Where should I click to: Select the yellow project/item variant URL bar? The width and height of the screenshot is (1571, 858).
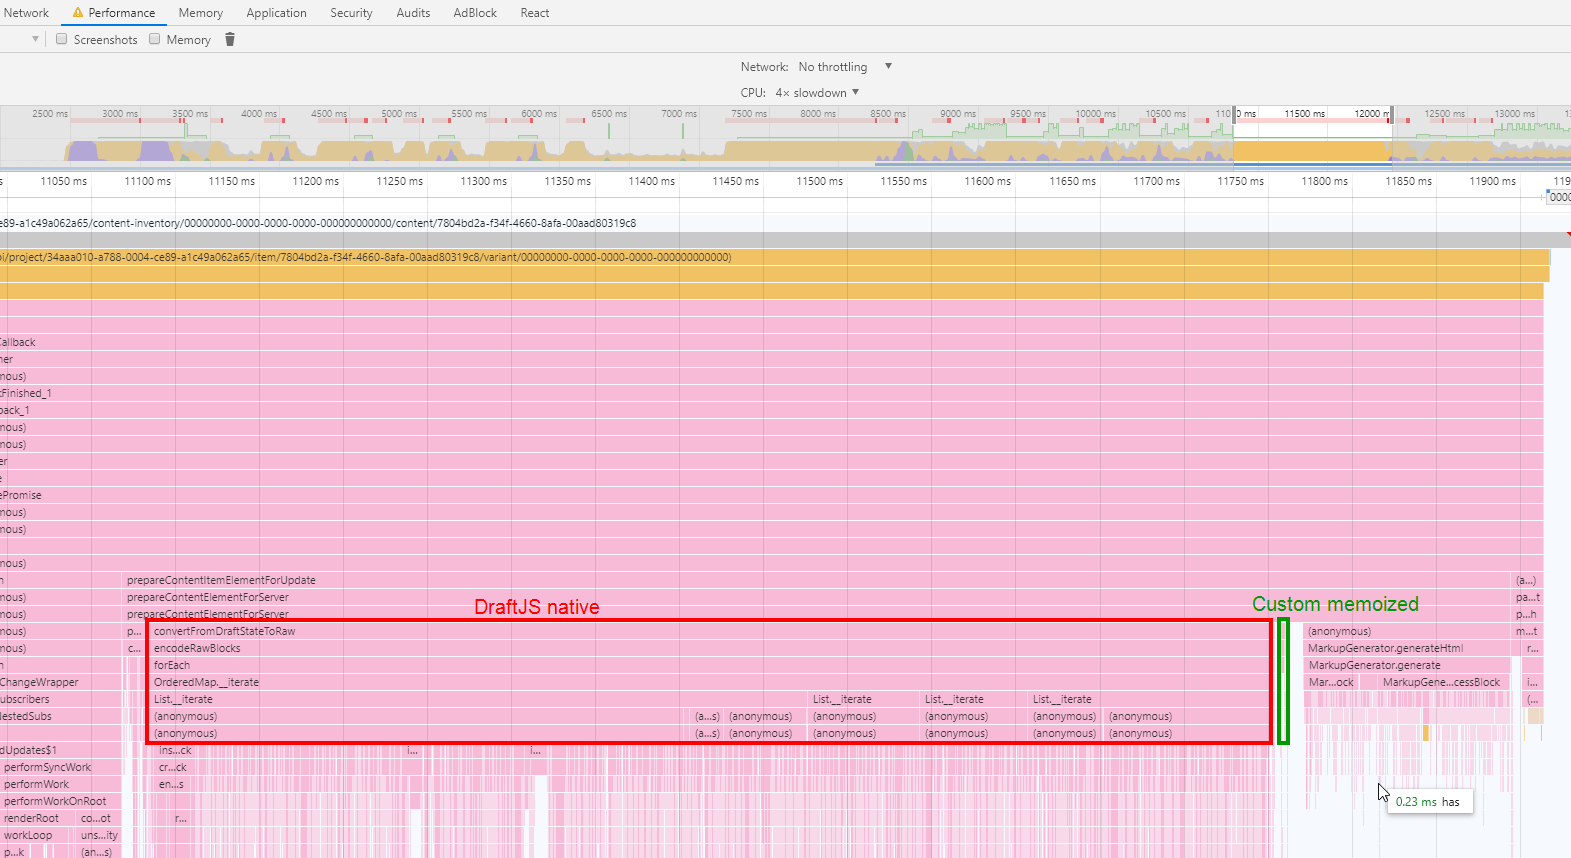click(774, 257)
